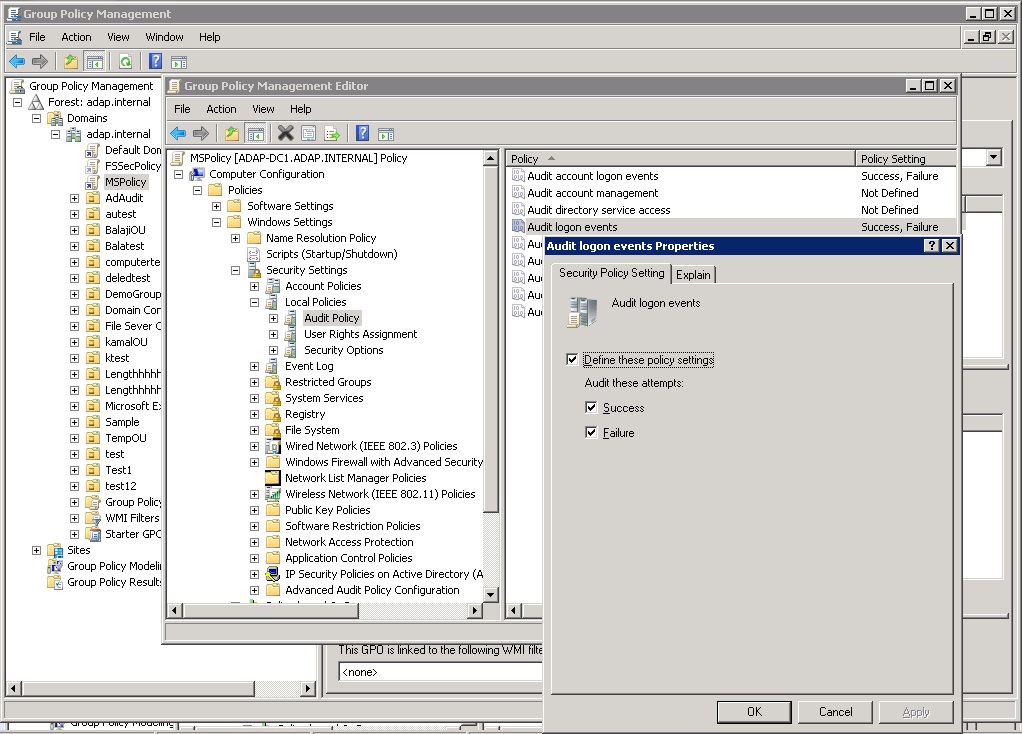Open the View menu in the Policy Editor
Viewport: 1022px width, 734px height.
pos(263,109)
